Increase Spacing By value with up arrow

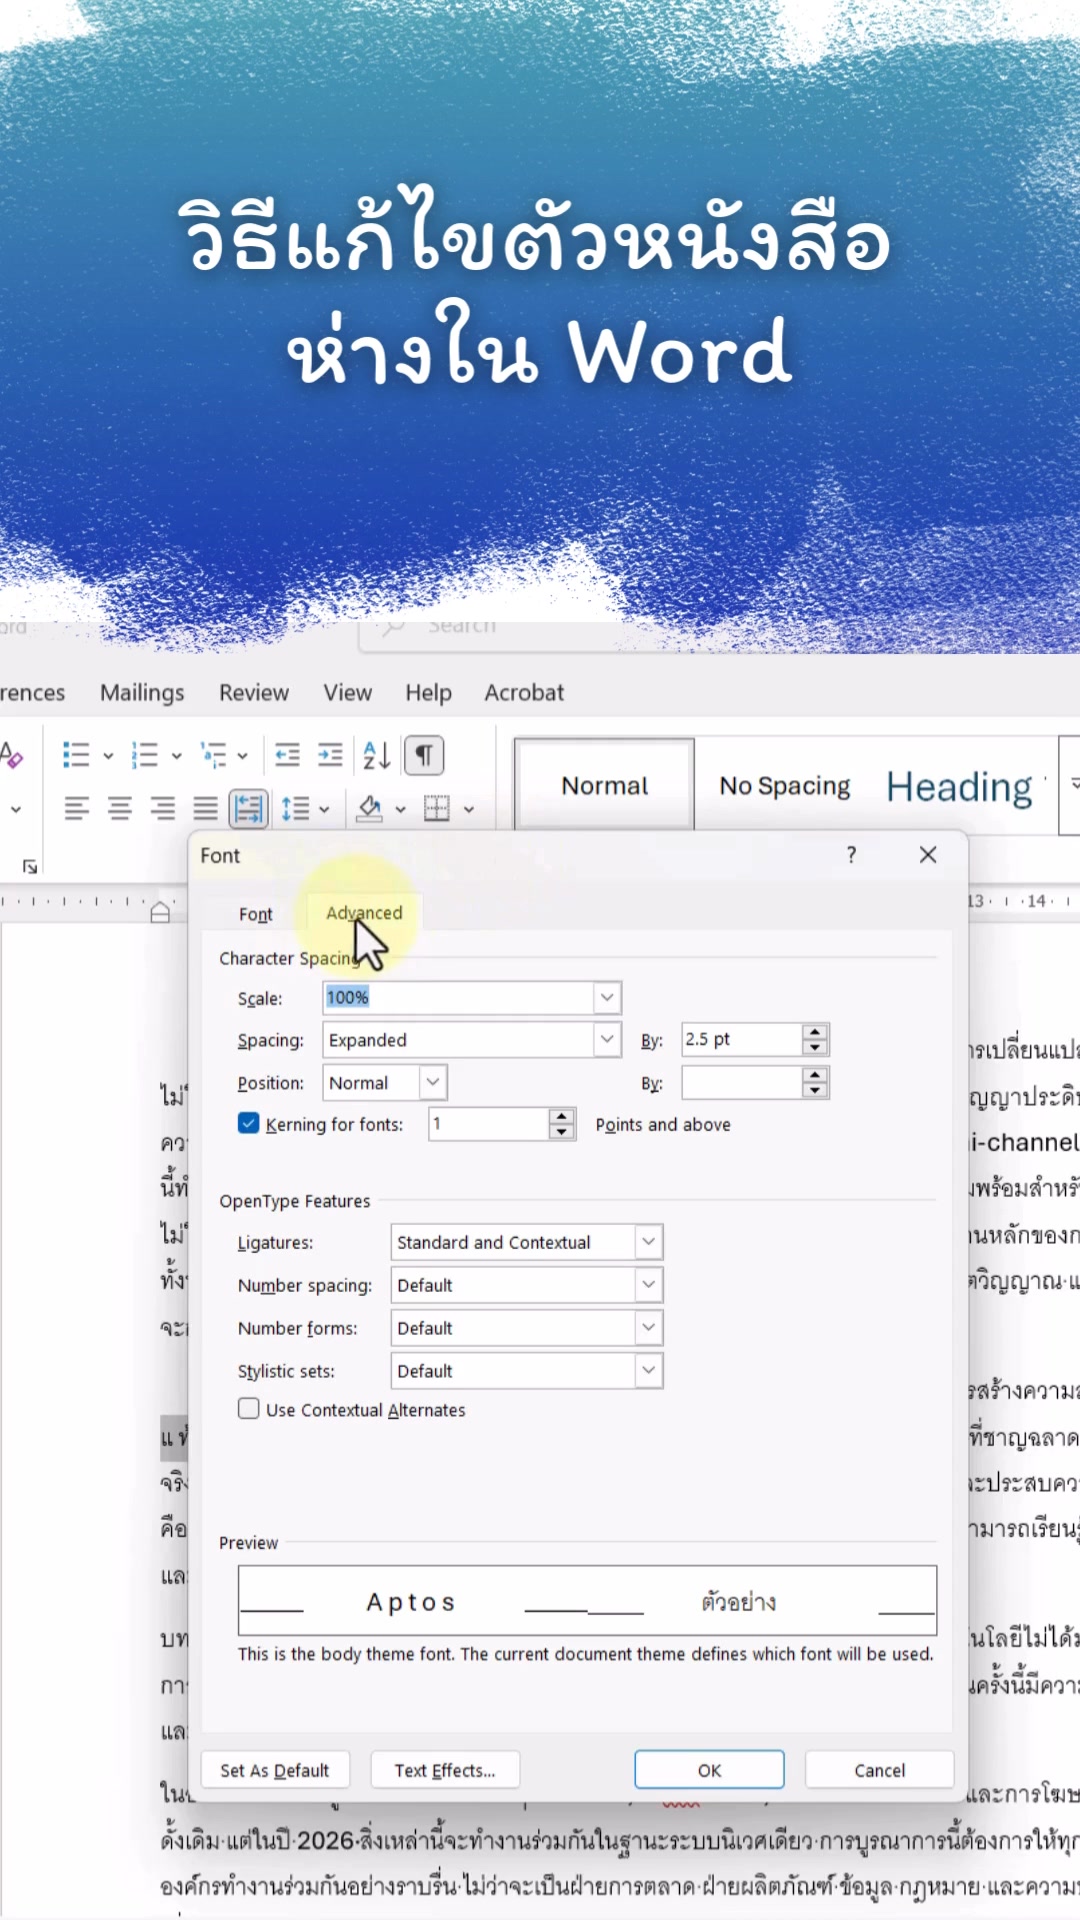coord(815,1032)
